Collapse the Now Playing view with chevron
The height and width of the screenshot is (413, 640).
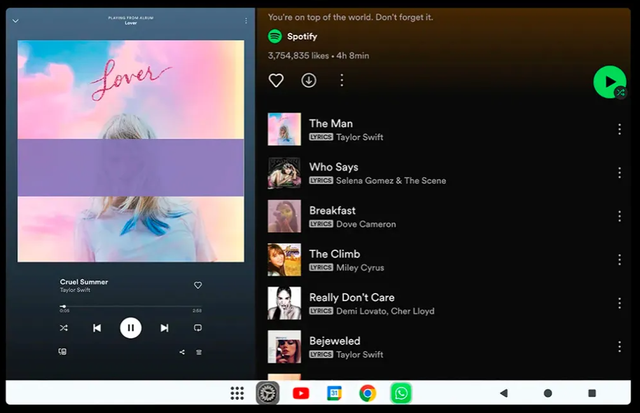[x=16, y=21]
